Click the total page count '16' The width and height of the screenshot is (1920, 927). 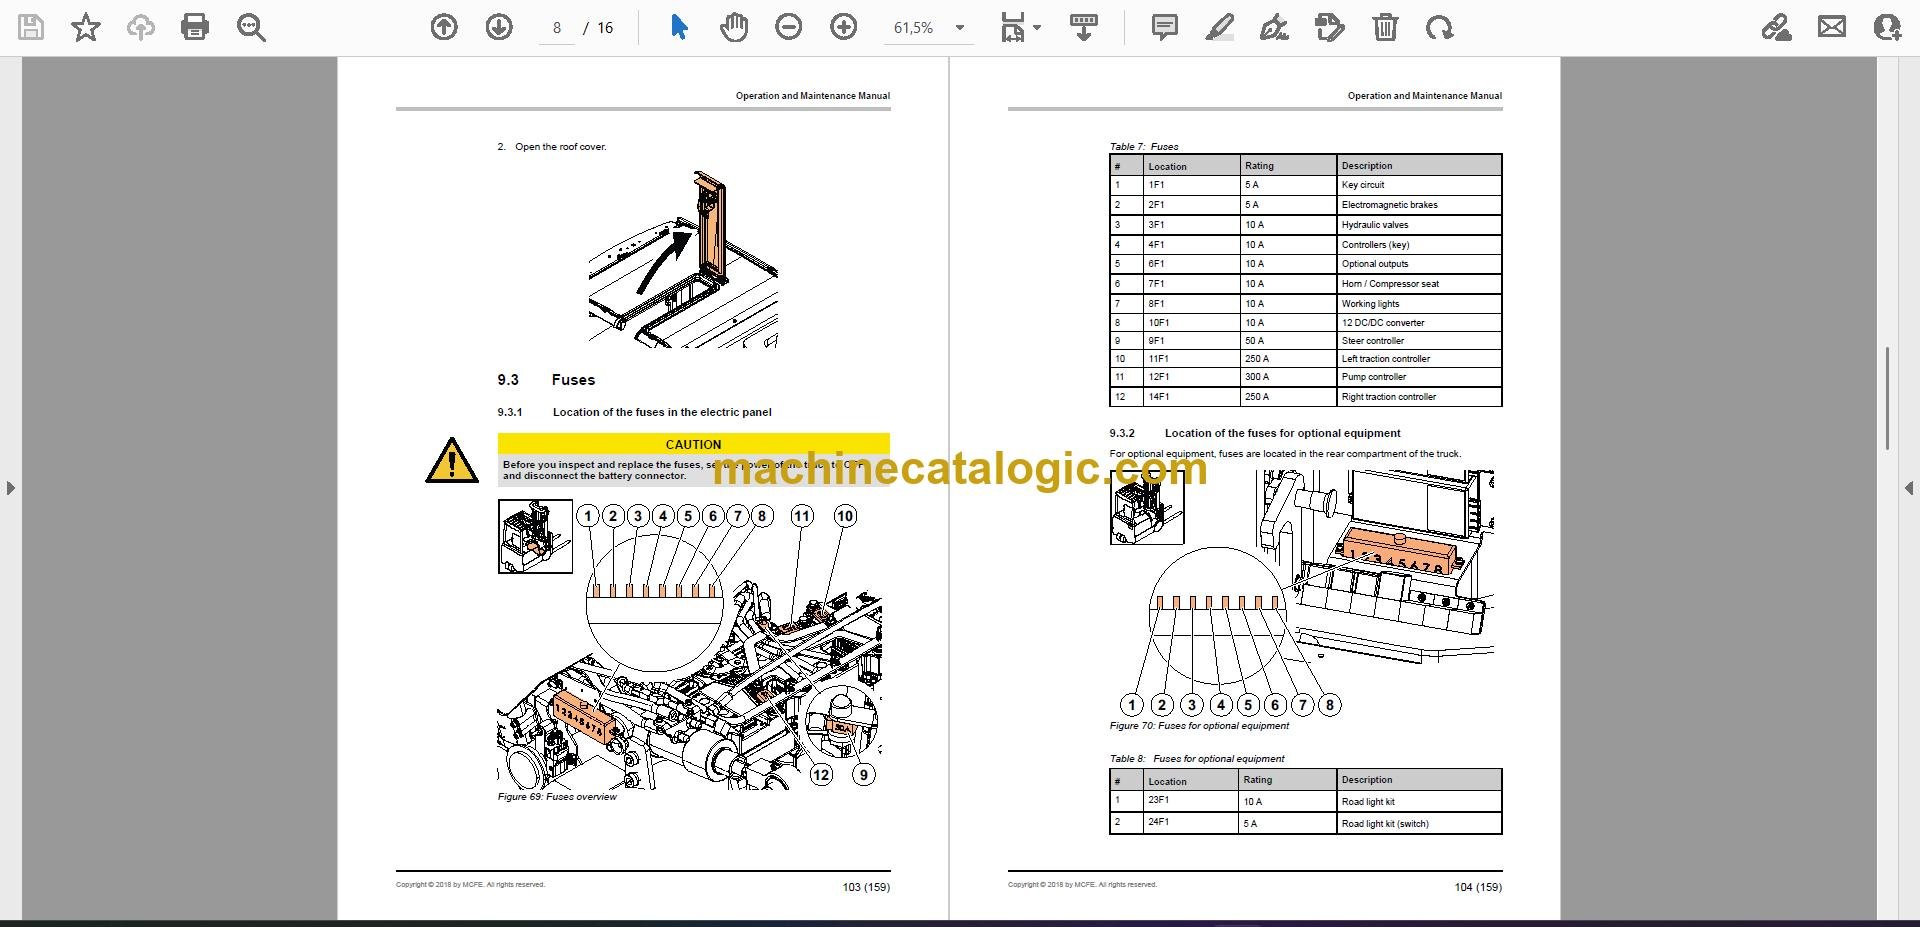[605, 28]
